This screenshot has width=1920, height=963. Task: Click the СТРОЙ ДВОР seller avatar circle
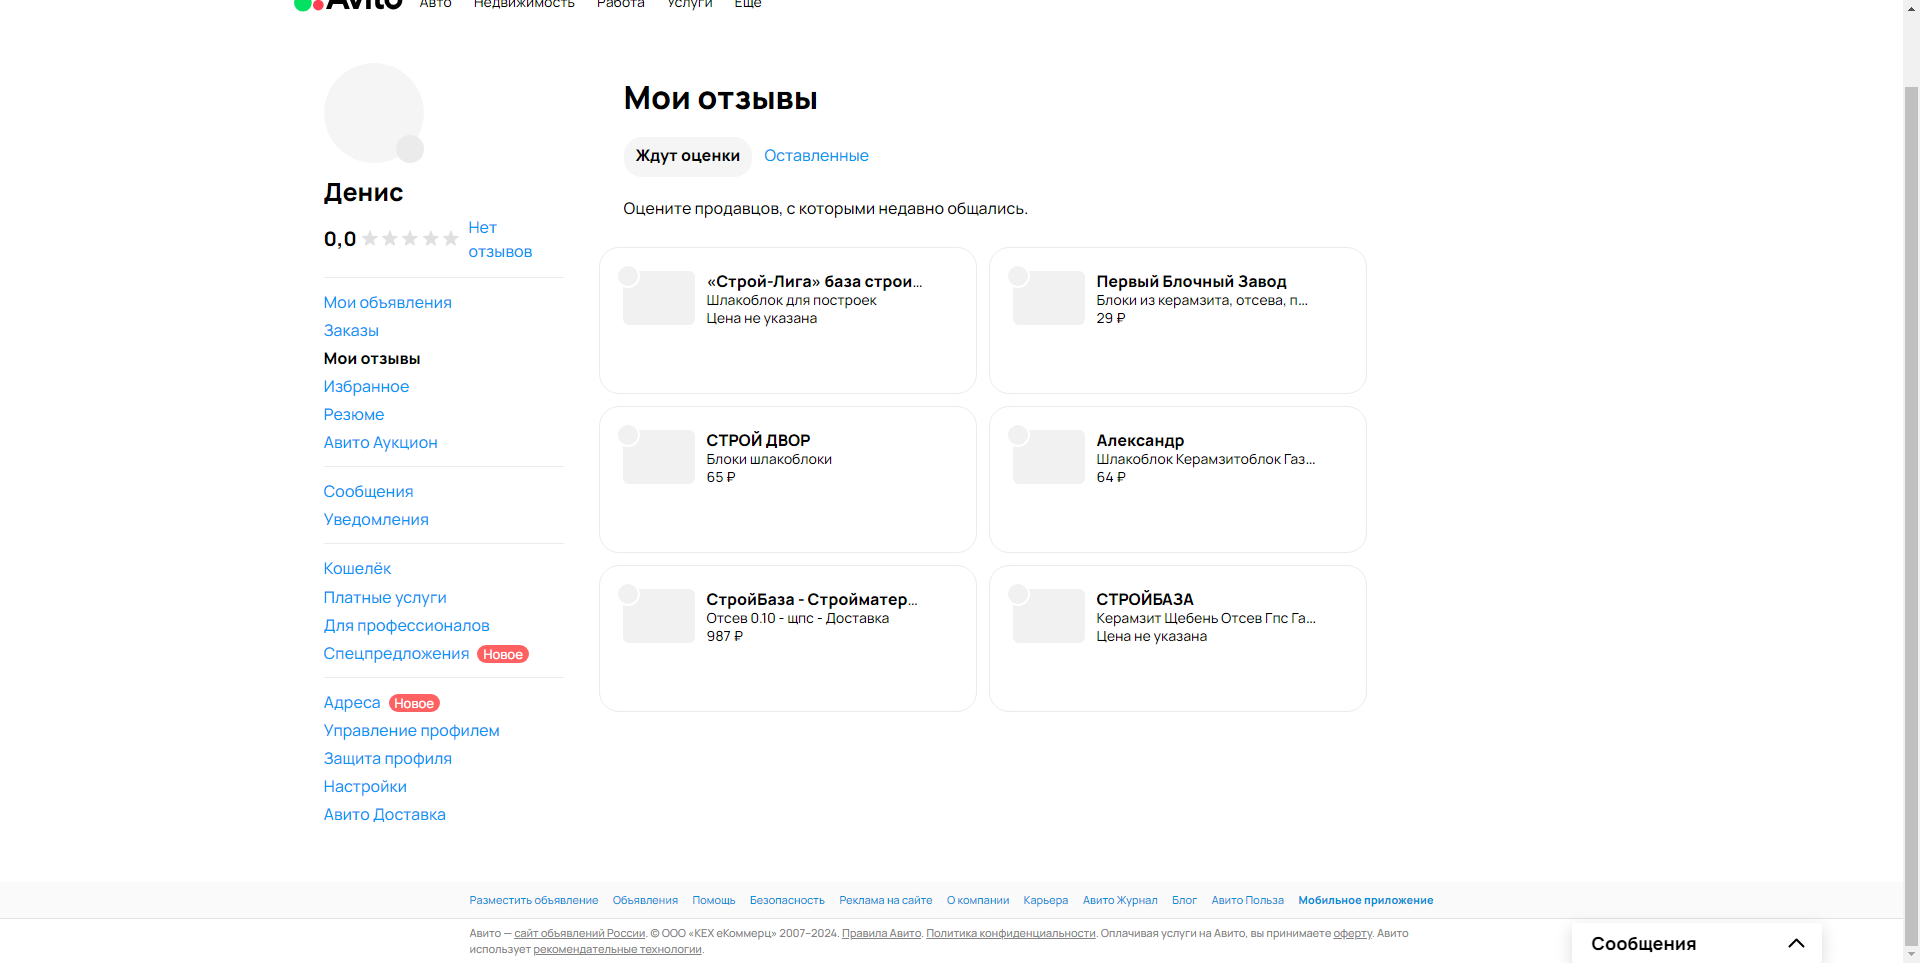pyautogui.click(x=628, y=435)
